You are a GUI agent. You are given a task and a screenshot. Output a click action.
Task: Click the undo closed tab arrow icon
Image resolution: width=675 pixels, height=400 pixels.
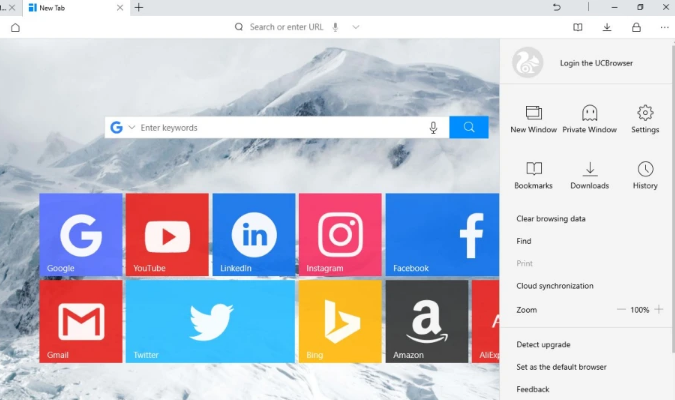[x=557, y=7]
